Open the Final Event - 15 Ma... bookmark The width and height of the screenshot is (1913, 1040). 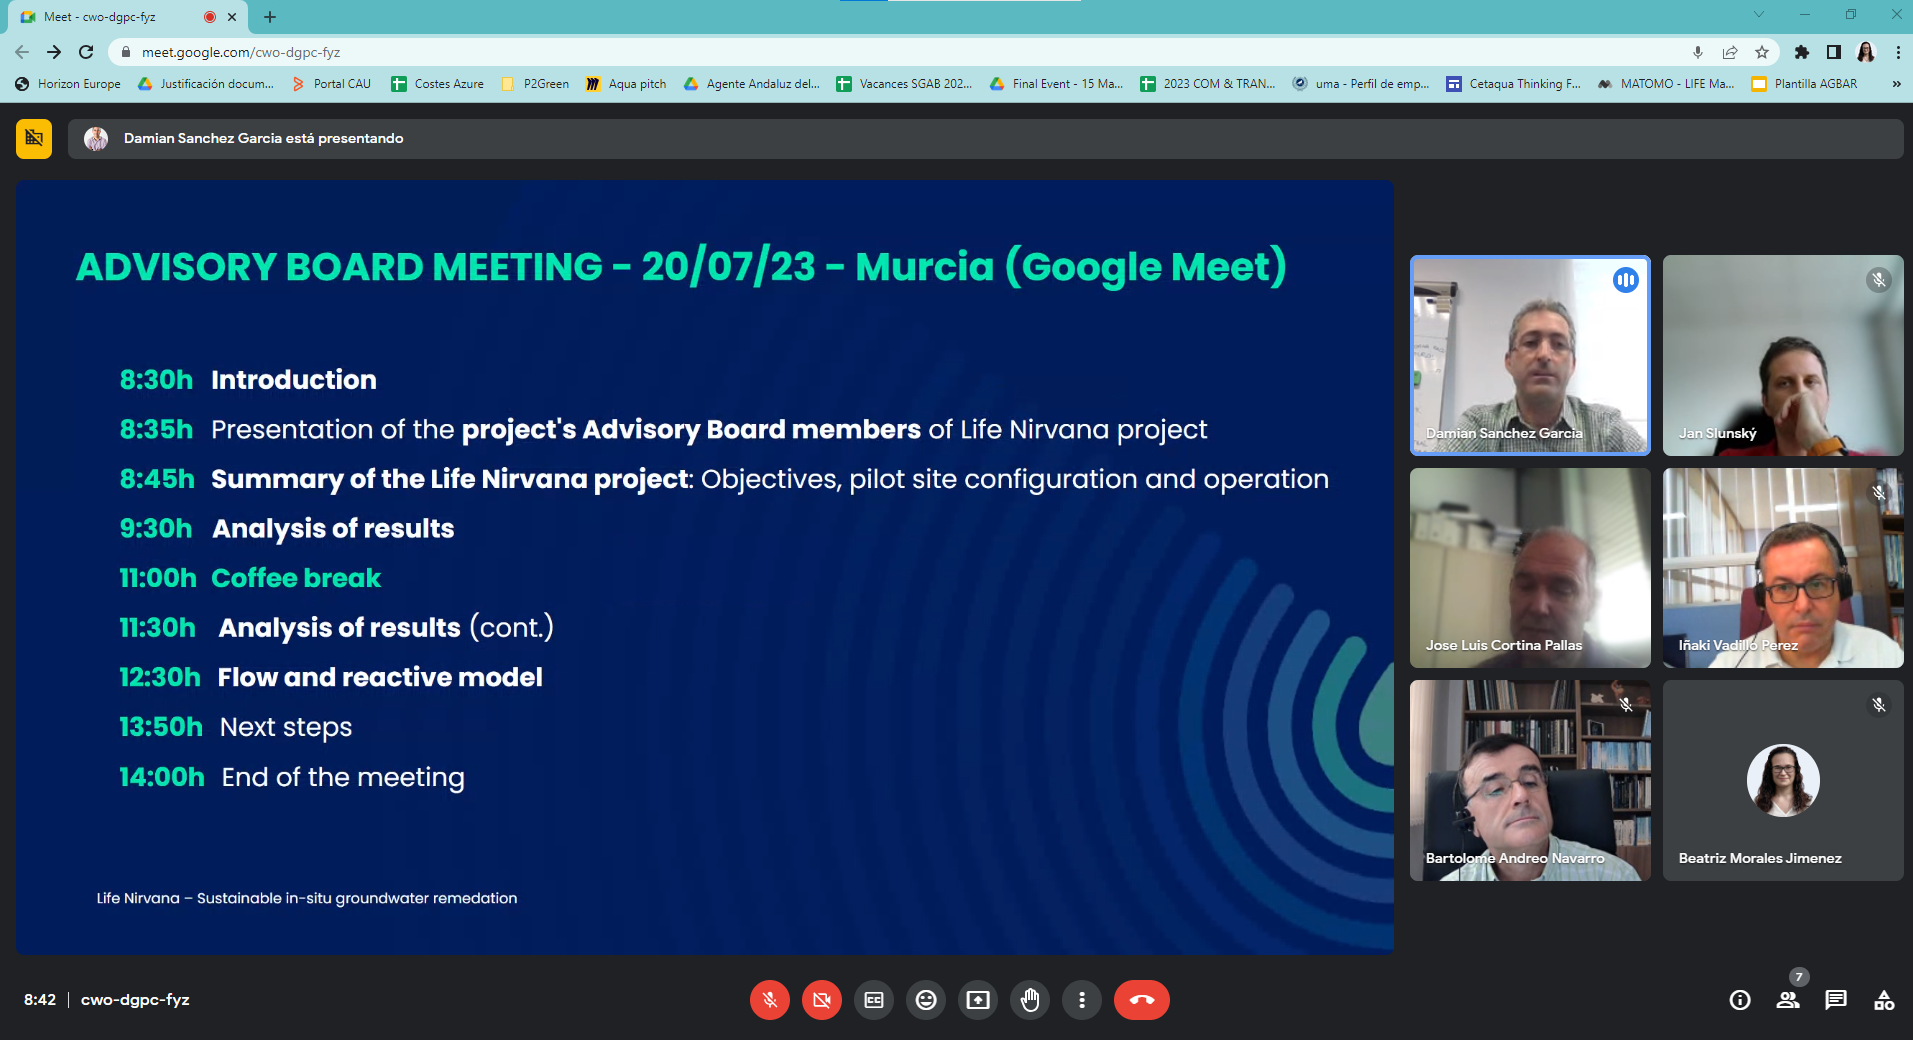point(1057,84)
